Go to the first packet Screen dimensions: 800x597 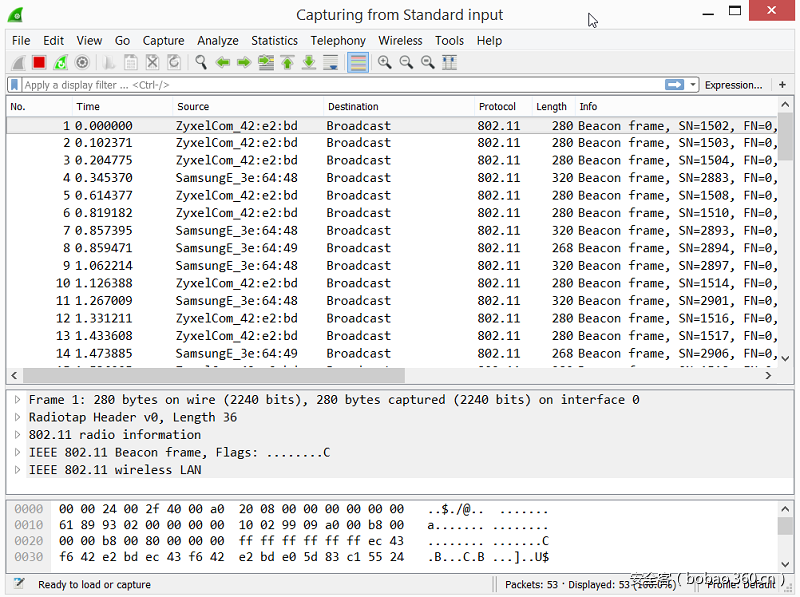[287, 63]
